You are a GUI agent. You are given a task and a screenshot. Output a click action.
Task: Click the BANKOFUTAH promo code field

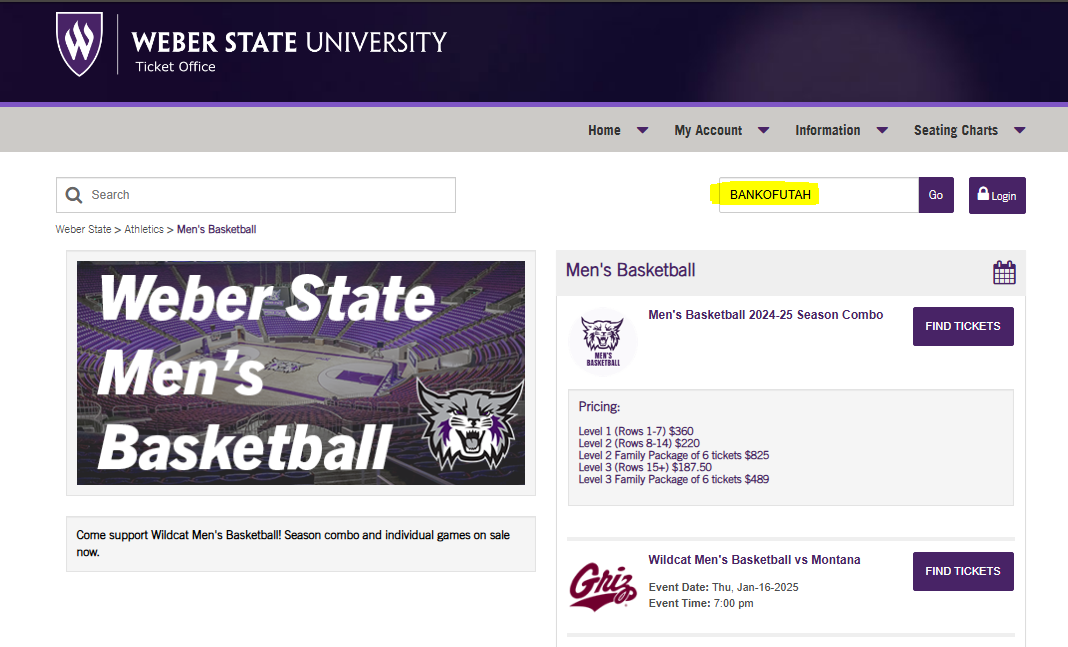tap(819, 195)
